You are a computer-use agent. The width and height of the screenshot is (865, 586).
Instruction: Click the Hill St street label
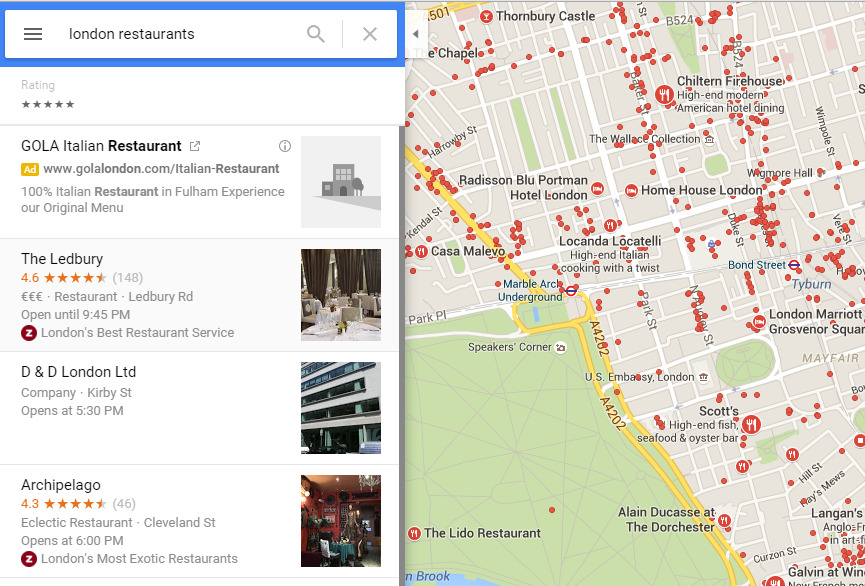(810, 473)
